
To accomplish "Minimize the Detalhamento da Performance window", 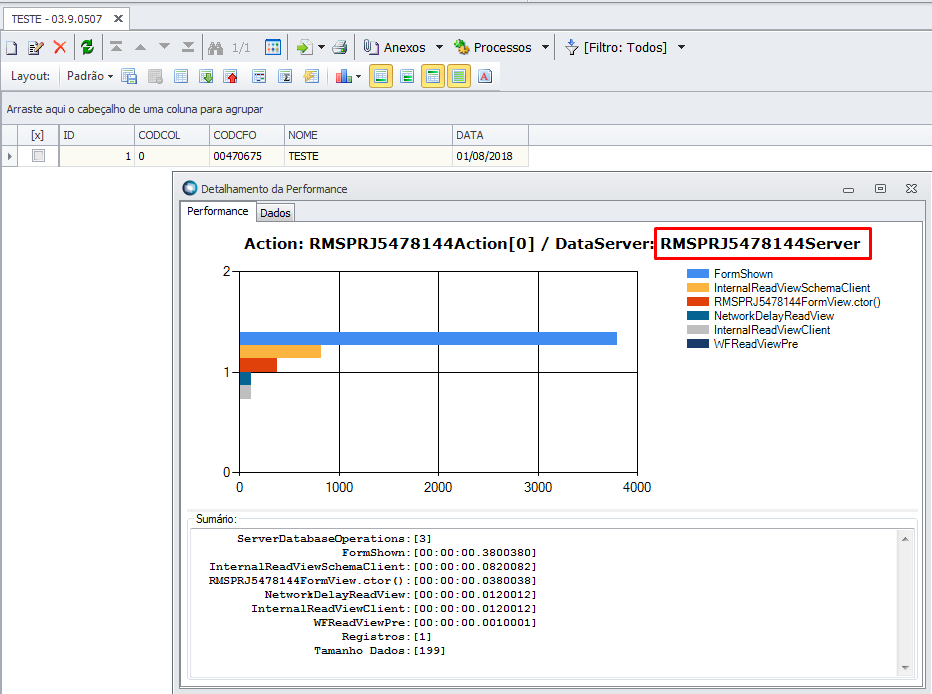I will [848, 190].
